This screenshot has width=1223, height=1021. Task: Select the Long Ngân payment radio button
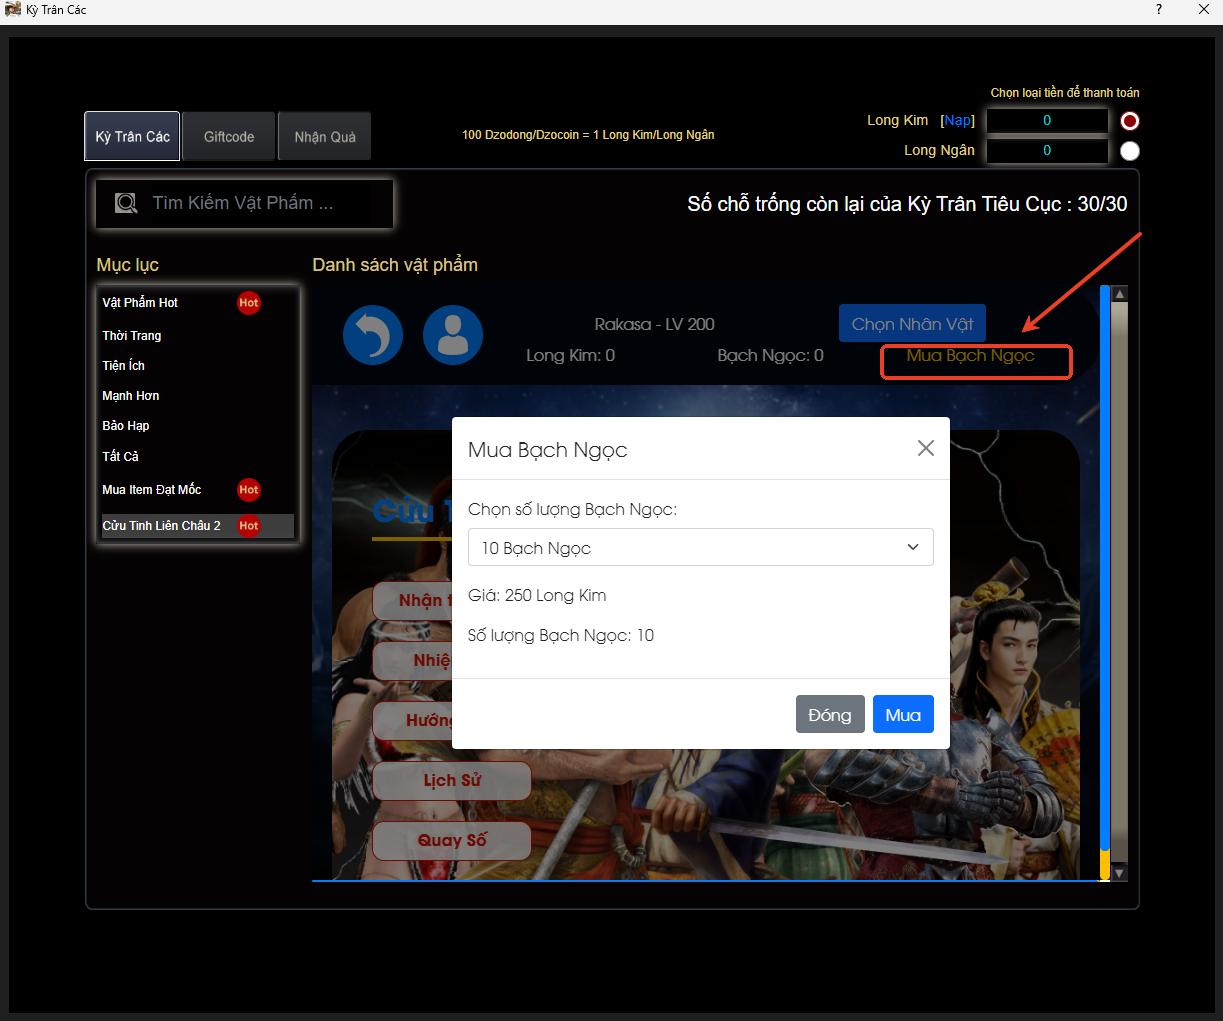pos(1130,151)
